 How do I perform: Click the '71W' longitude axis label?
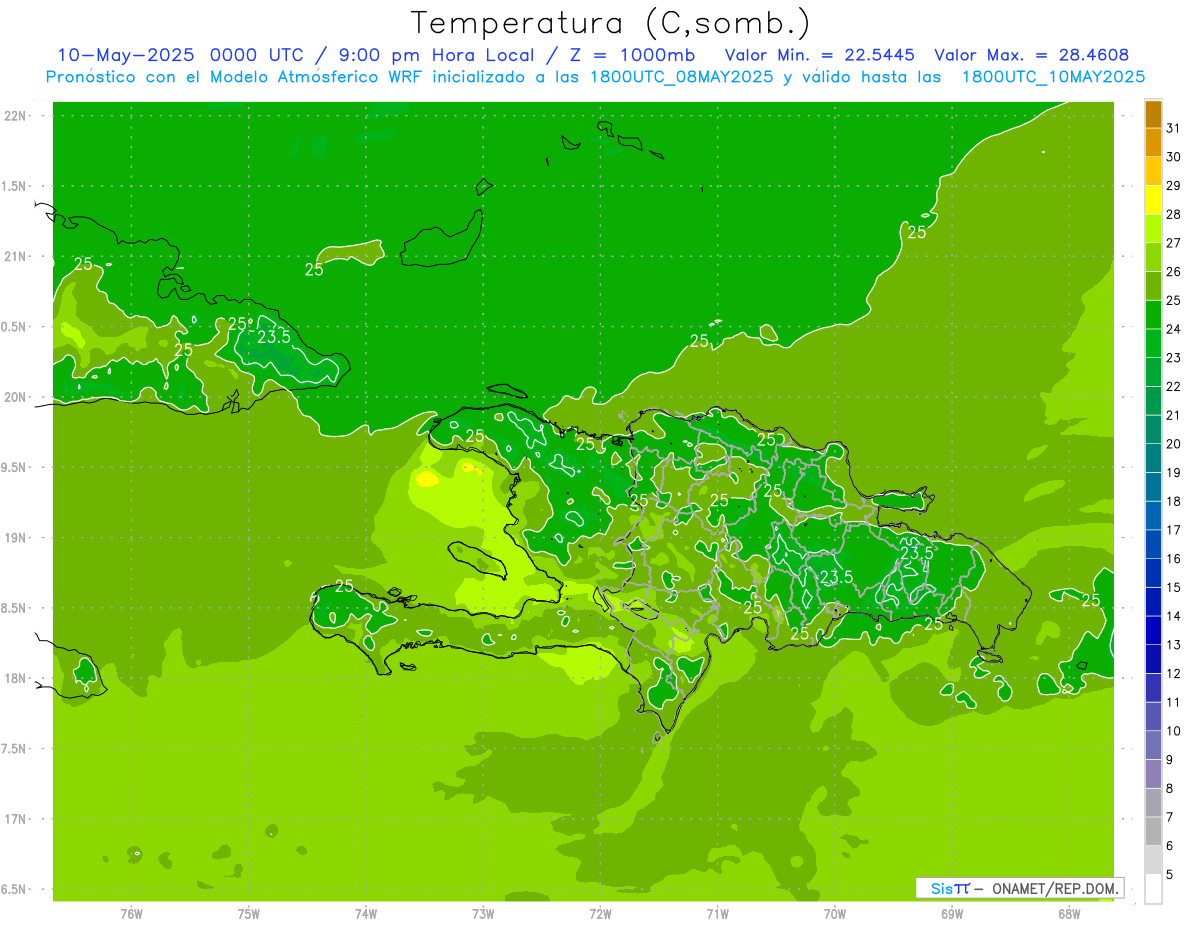[x=717, y=913]
